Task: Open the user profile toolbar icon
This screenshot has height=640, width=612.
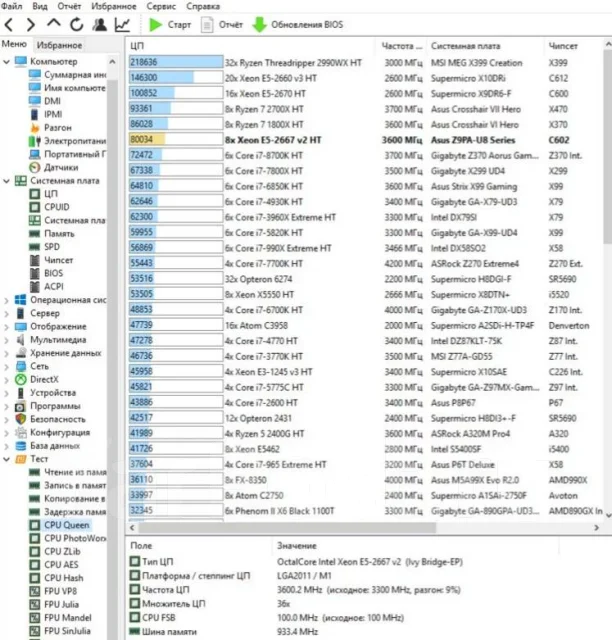Action: pyautogui.click(x=99, y=24)
